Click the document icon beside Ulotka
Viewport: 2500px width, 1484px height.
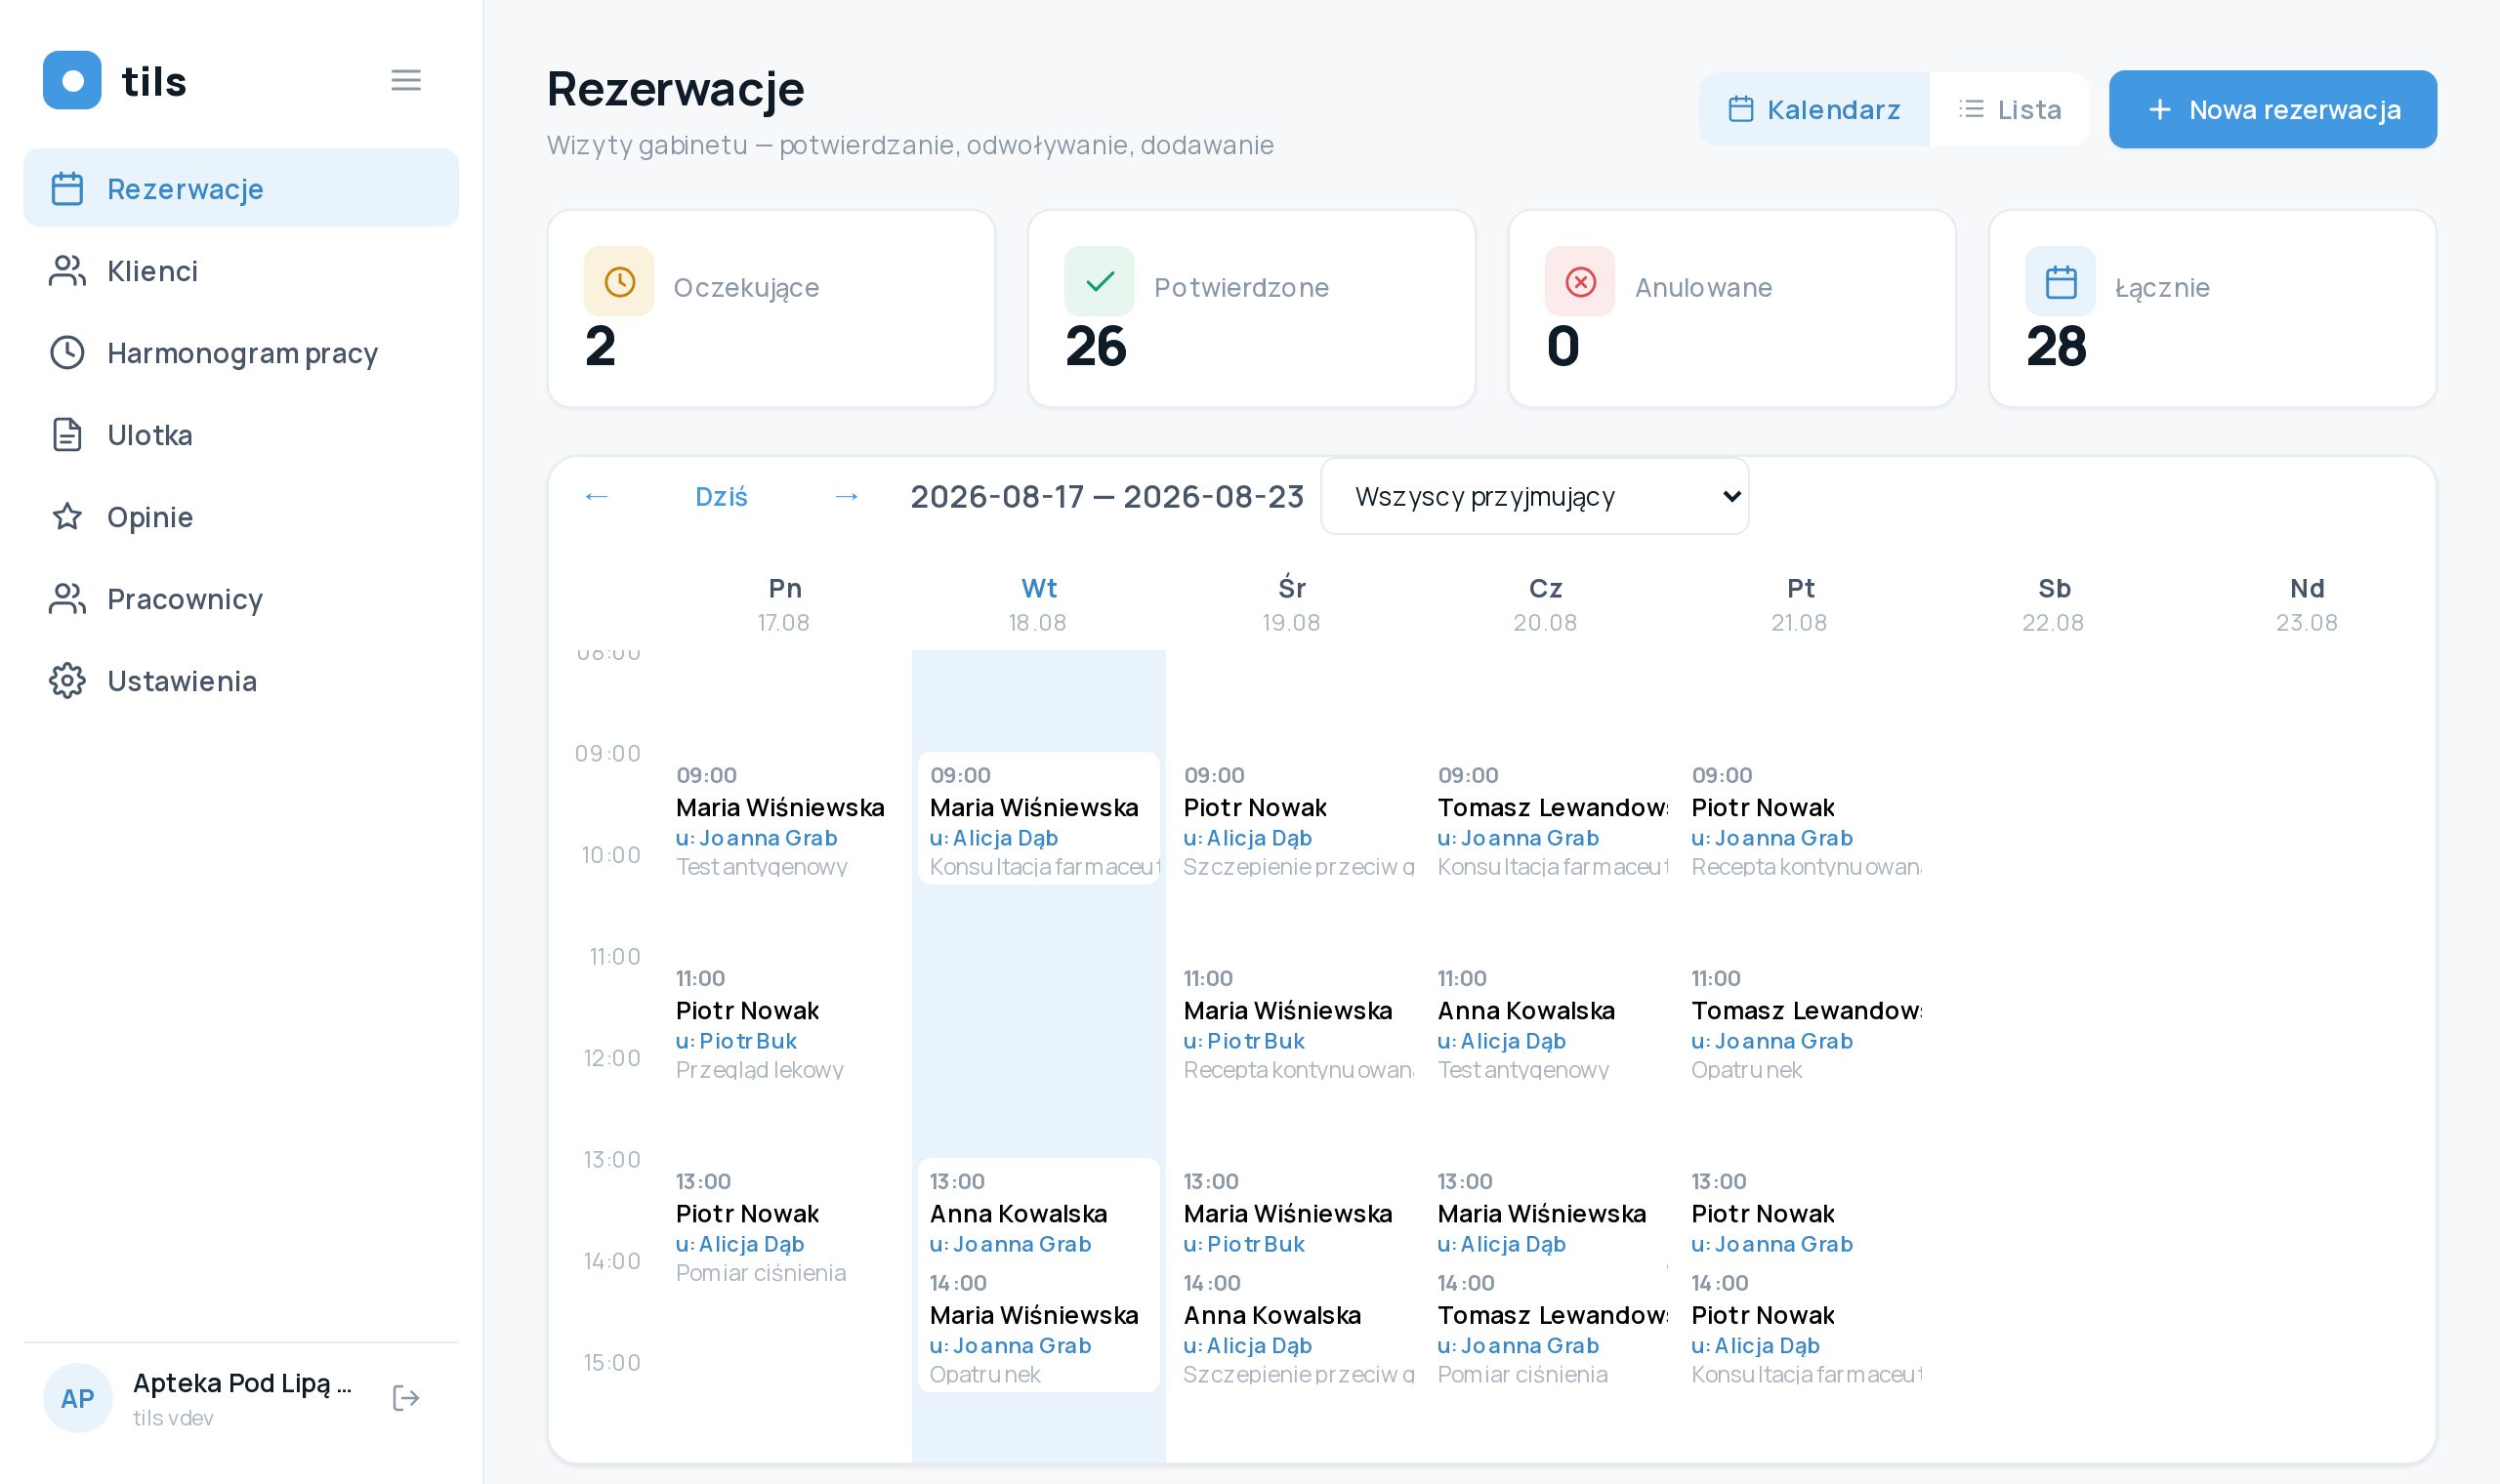pyautogui.click(x=67, y=434)
